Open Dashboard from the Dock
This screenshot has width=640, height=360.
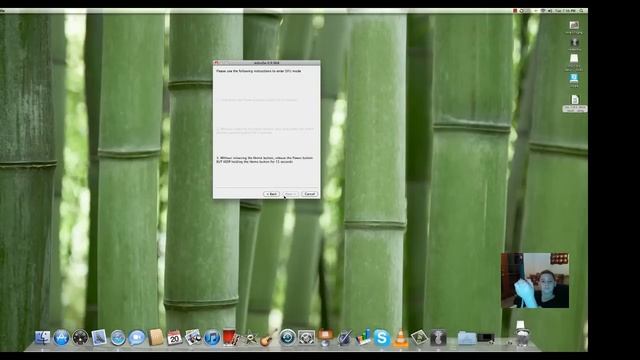tap(80, 338)
